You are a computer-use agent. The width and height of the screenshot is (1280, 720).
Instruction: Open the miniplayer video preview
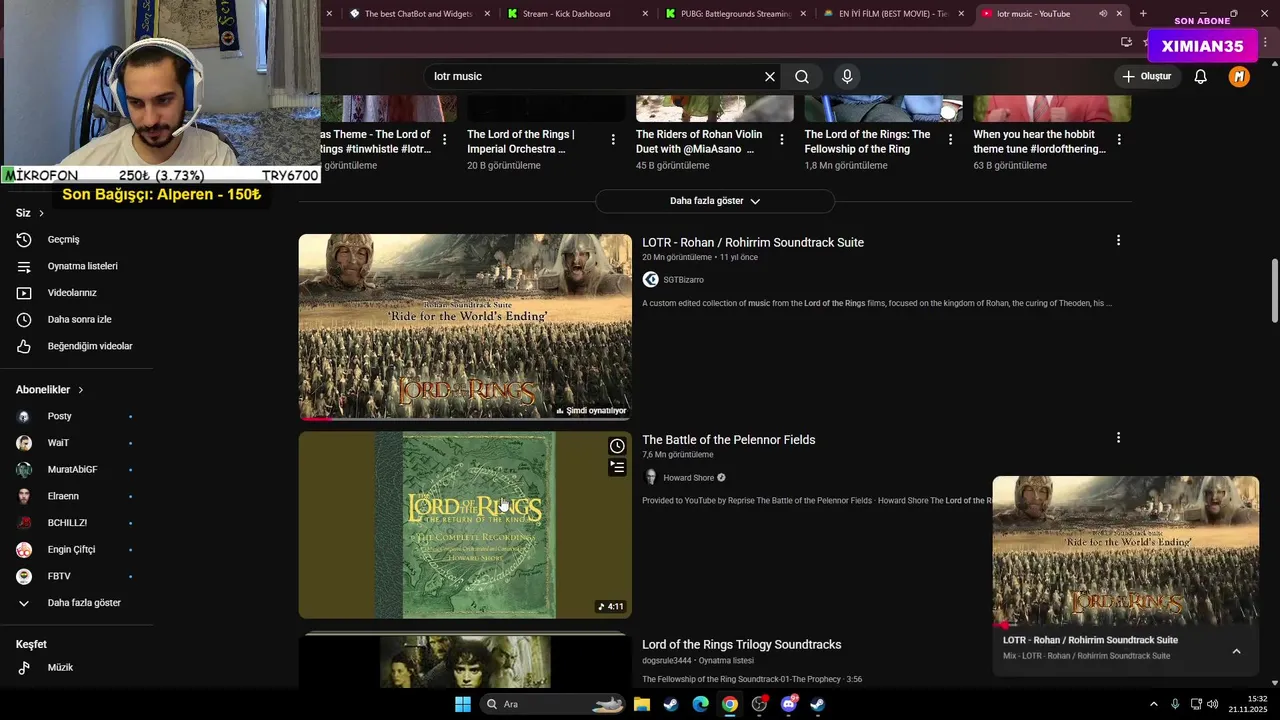(1125, 552)
